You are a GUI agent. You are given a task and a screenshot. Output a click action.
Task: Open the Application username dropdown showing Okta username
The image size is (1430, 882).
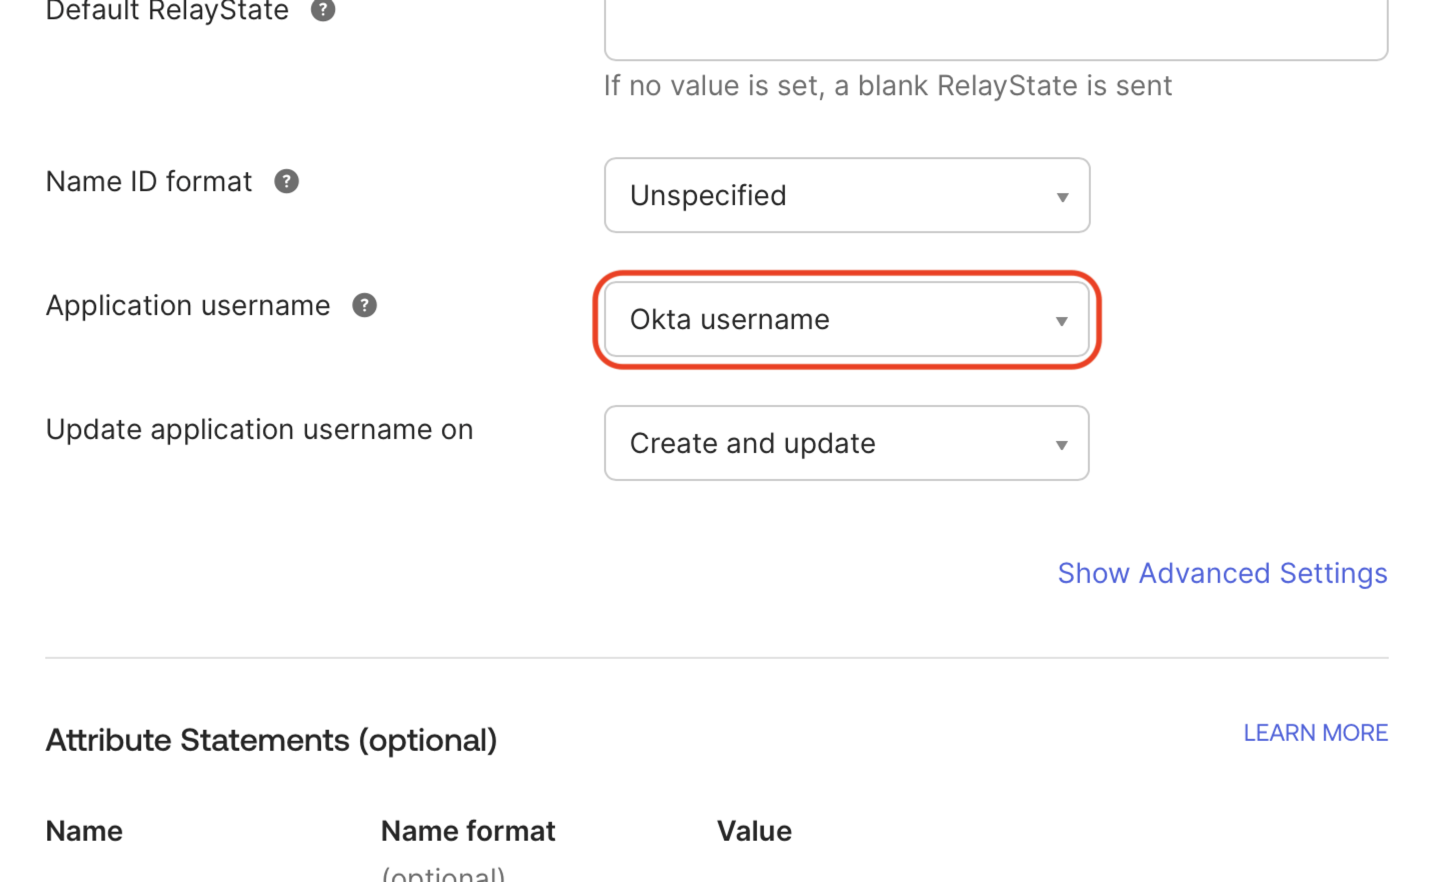click(x=846, y=320)
